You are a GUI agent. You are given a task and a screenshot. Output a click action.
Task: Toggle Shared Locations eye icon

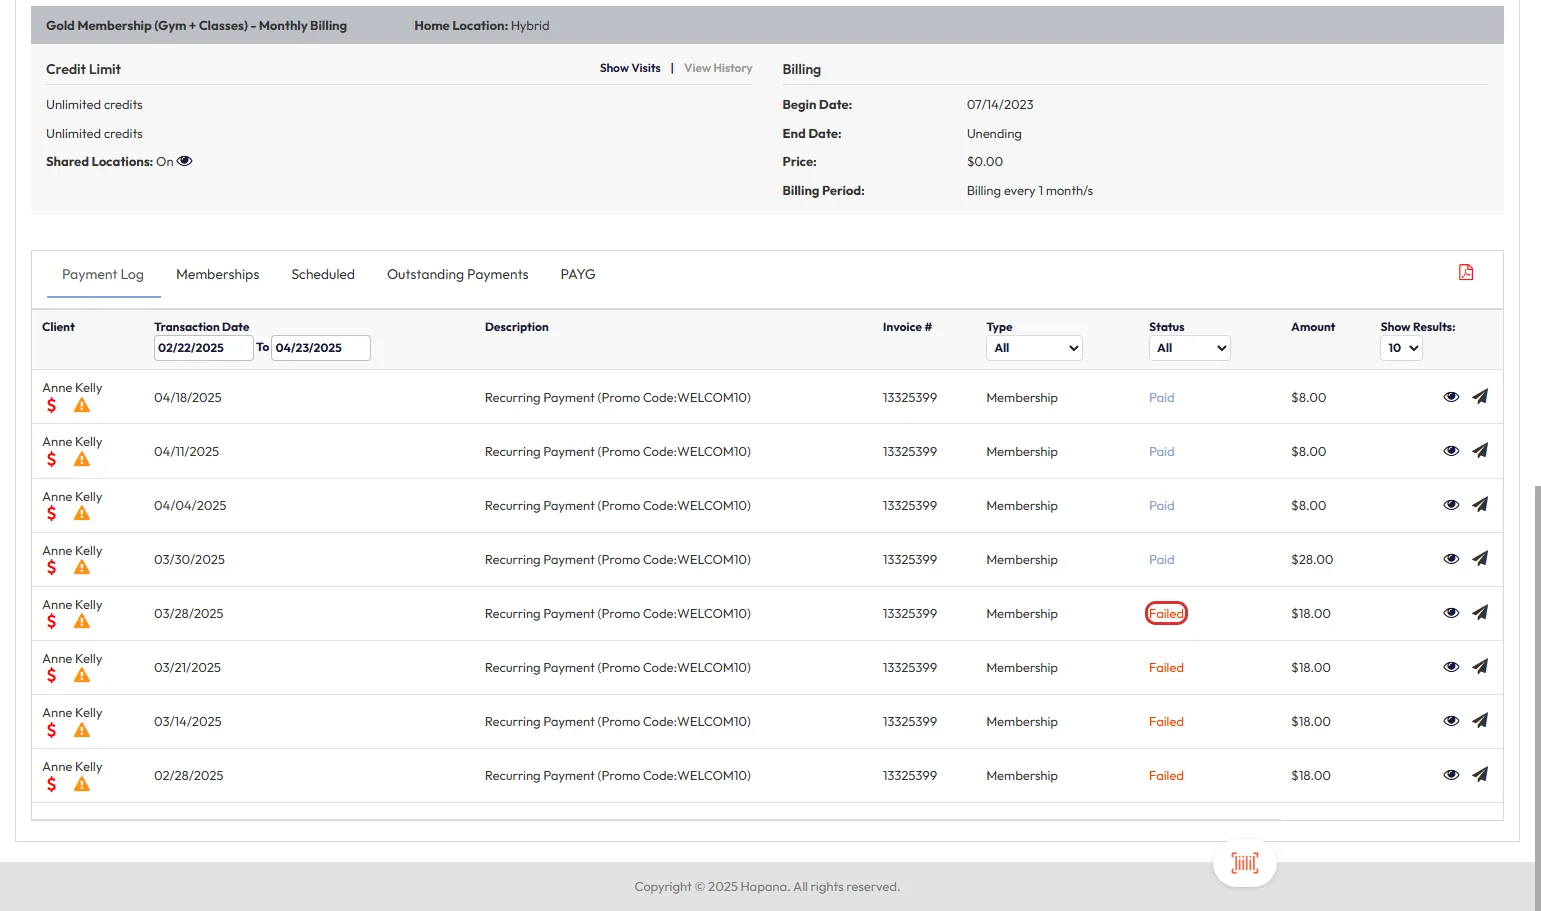coord(185,161)
